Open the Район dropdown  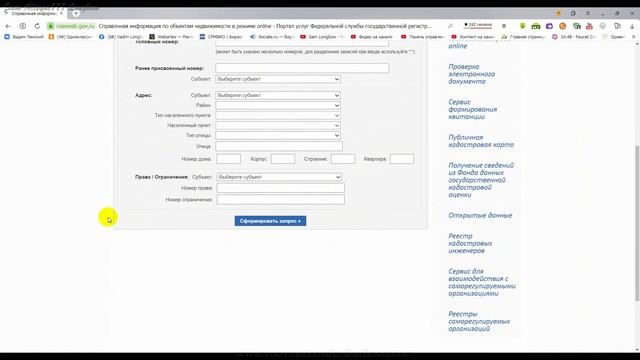pyautogui.click(x=278, y=105)
